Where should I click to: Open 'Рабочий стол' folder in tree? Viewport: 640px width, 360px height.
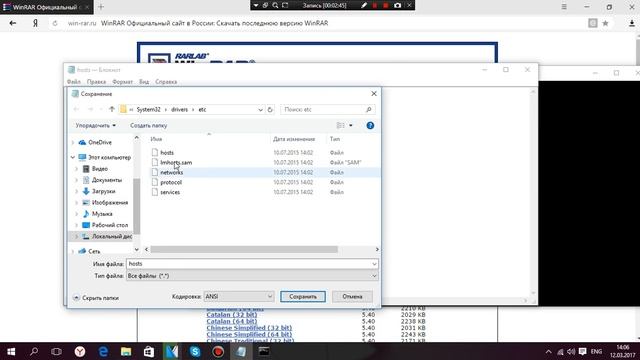[109, 225]
